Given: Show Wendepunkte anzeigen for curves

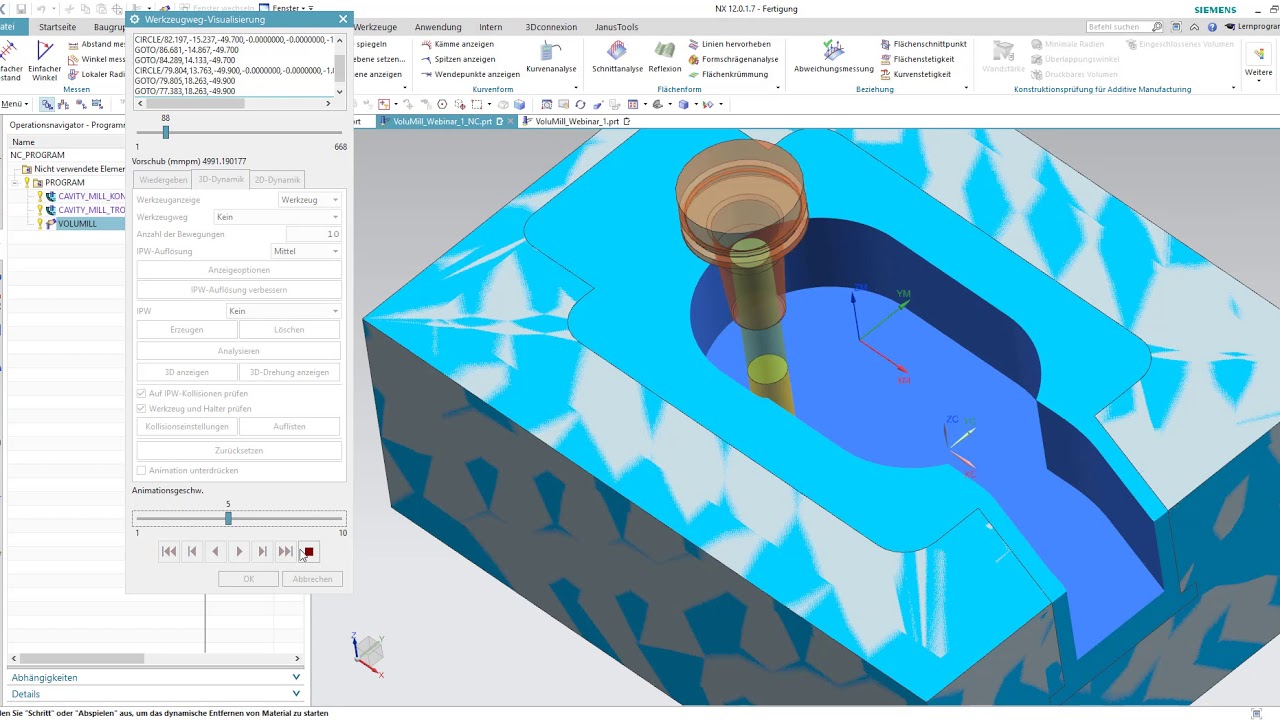Looking at the screenshot, I should coord(470,74).
